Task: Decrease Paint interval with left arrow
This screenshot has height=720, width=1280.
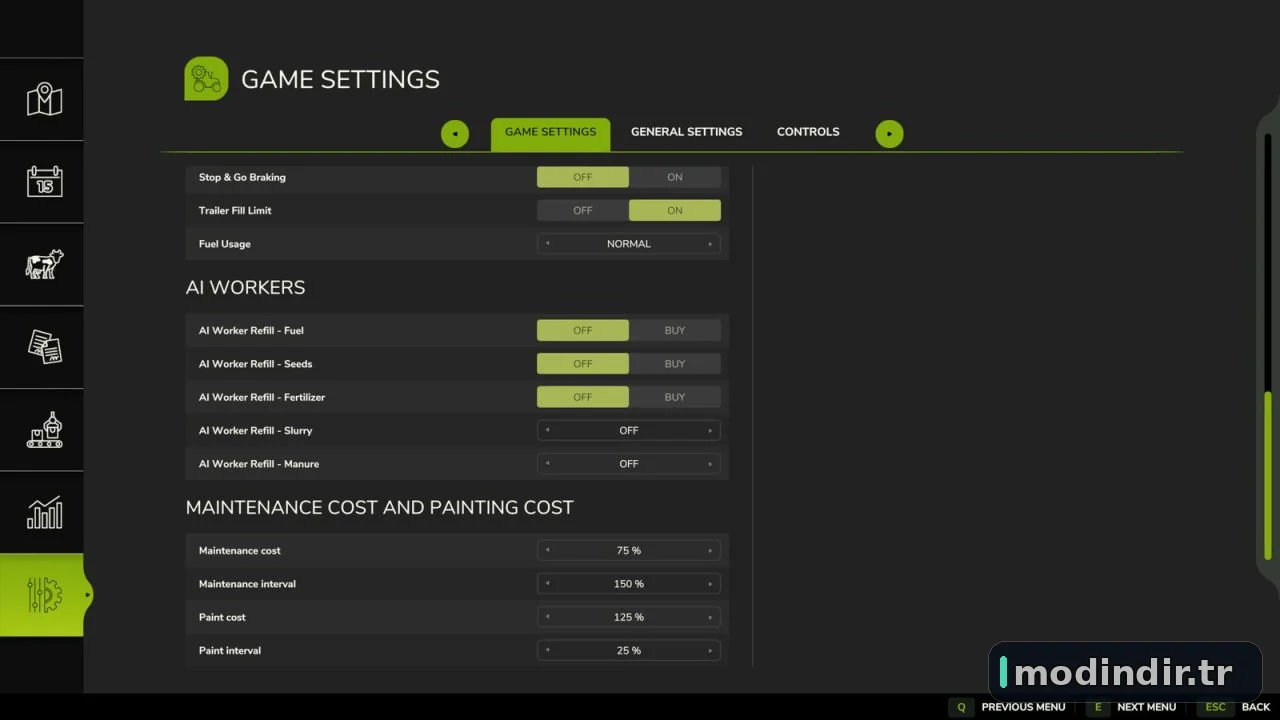Action: 547,651
